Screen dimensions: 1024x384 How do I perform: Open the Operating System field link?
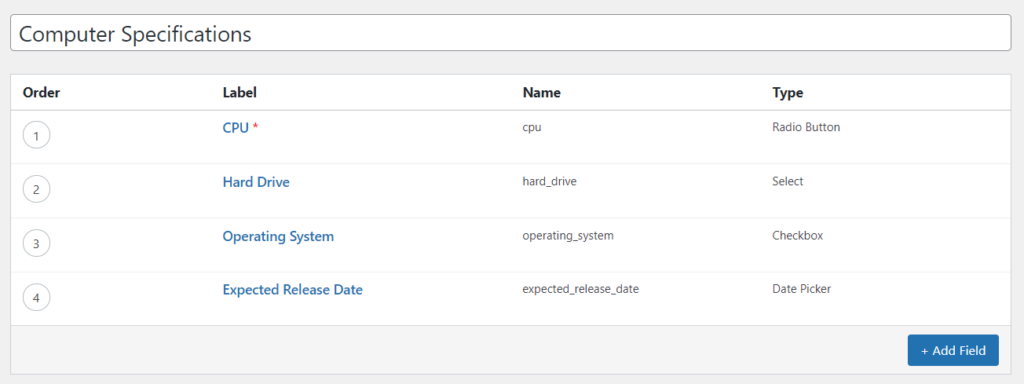tap(278, 236)
